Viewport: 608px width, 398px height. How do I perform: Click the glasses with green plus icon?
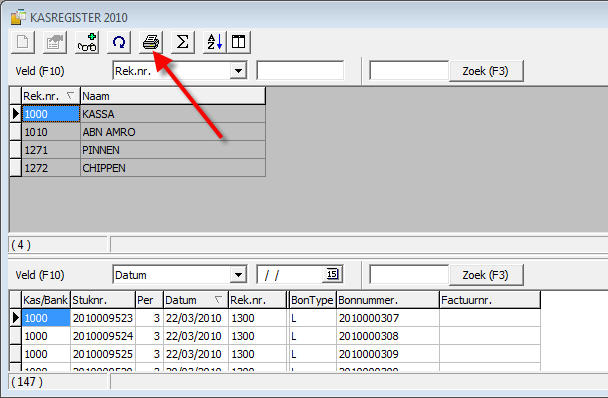tap(87, 42)
